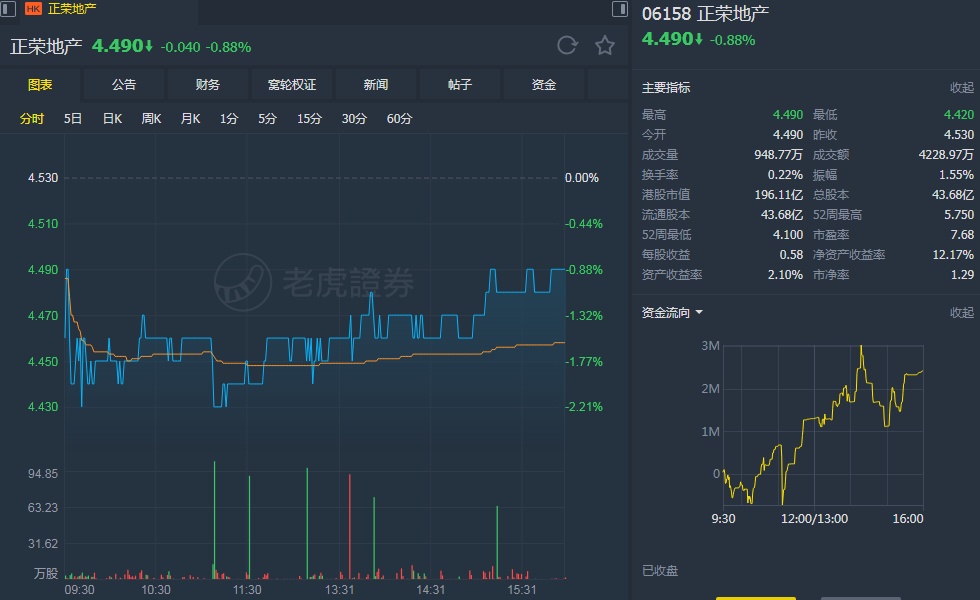Click the 市盈率 value 7.68

[962, 234]
